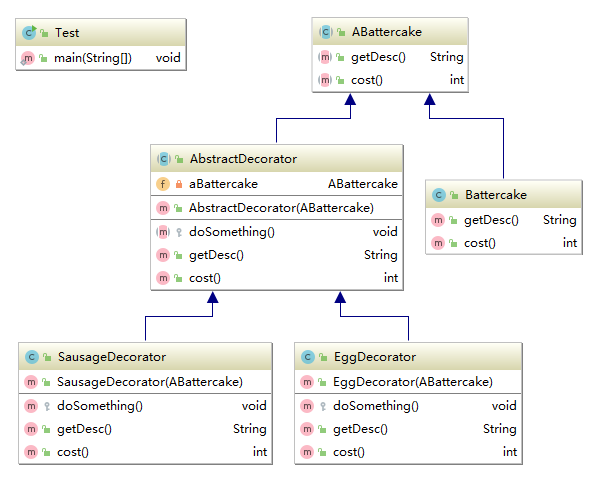This screenshot has height=481, width=599.
Task: Click the String return type of Battercake getDesc()
Action: (560, 220)
